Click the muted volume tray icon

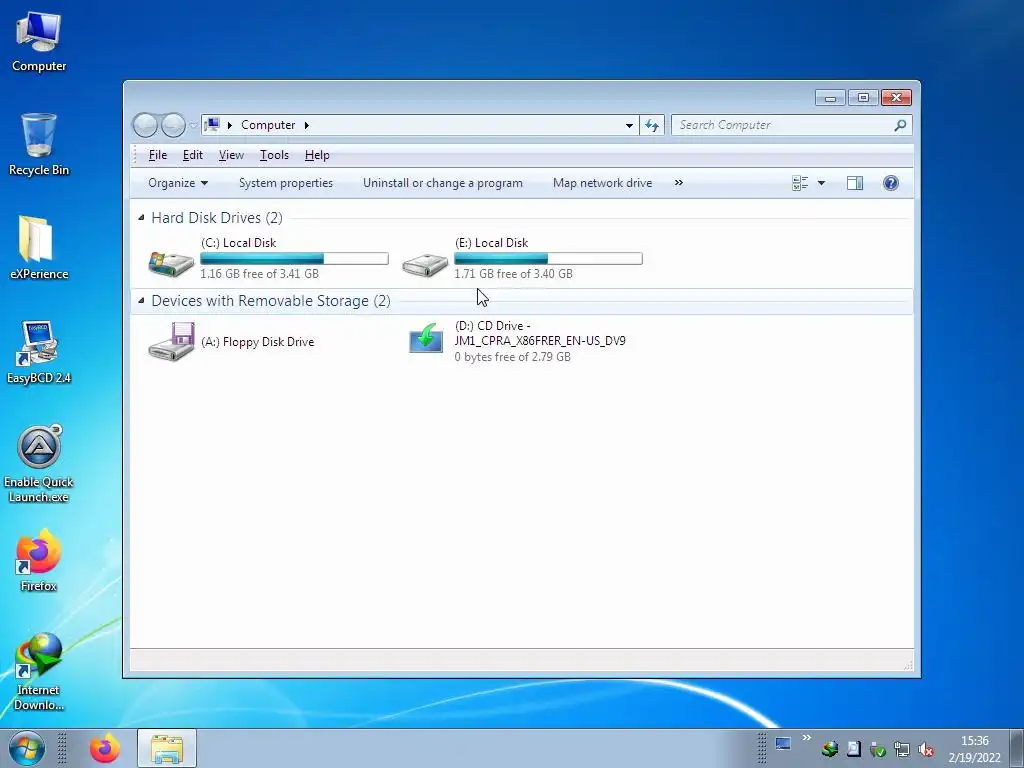coord(925,749)
